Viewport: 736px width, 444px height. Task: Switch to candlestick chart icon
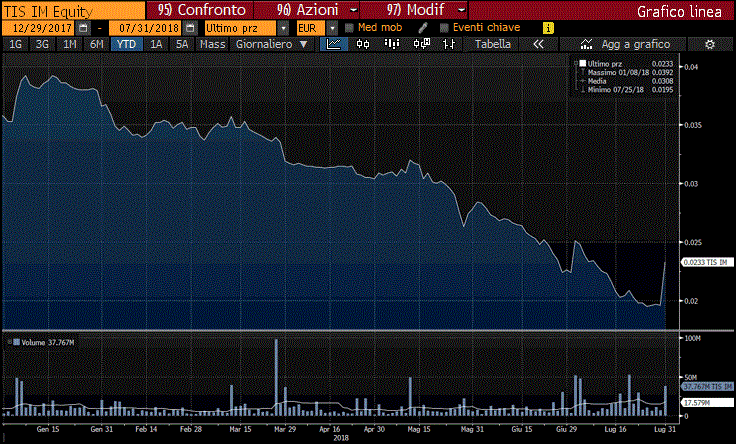click(x=363, y=44)
